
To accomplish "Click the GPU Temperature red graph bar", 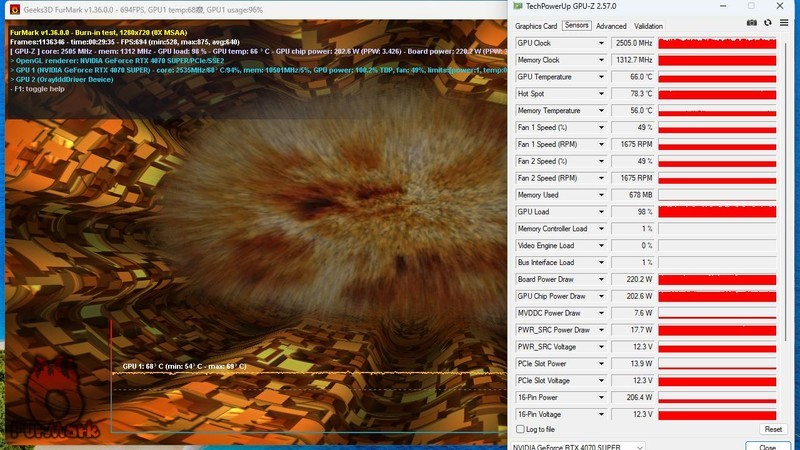I will tap(717, 77).
